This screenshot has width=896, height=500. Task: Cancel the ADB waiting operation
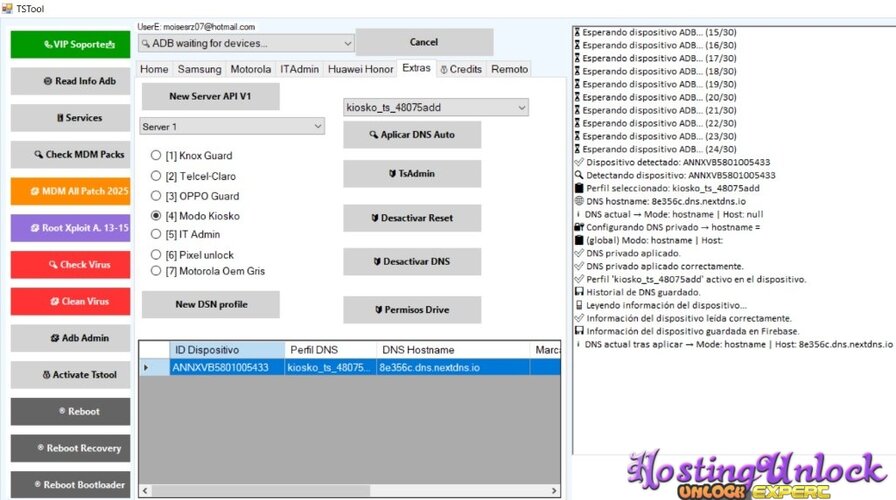(x=424, y=42)
